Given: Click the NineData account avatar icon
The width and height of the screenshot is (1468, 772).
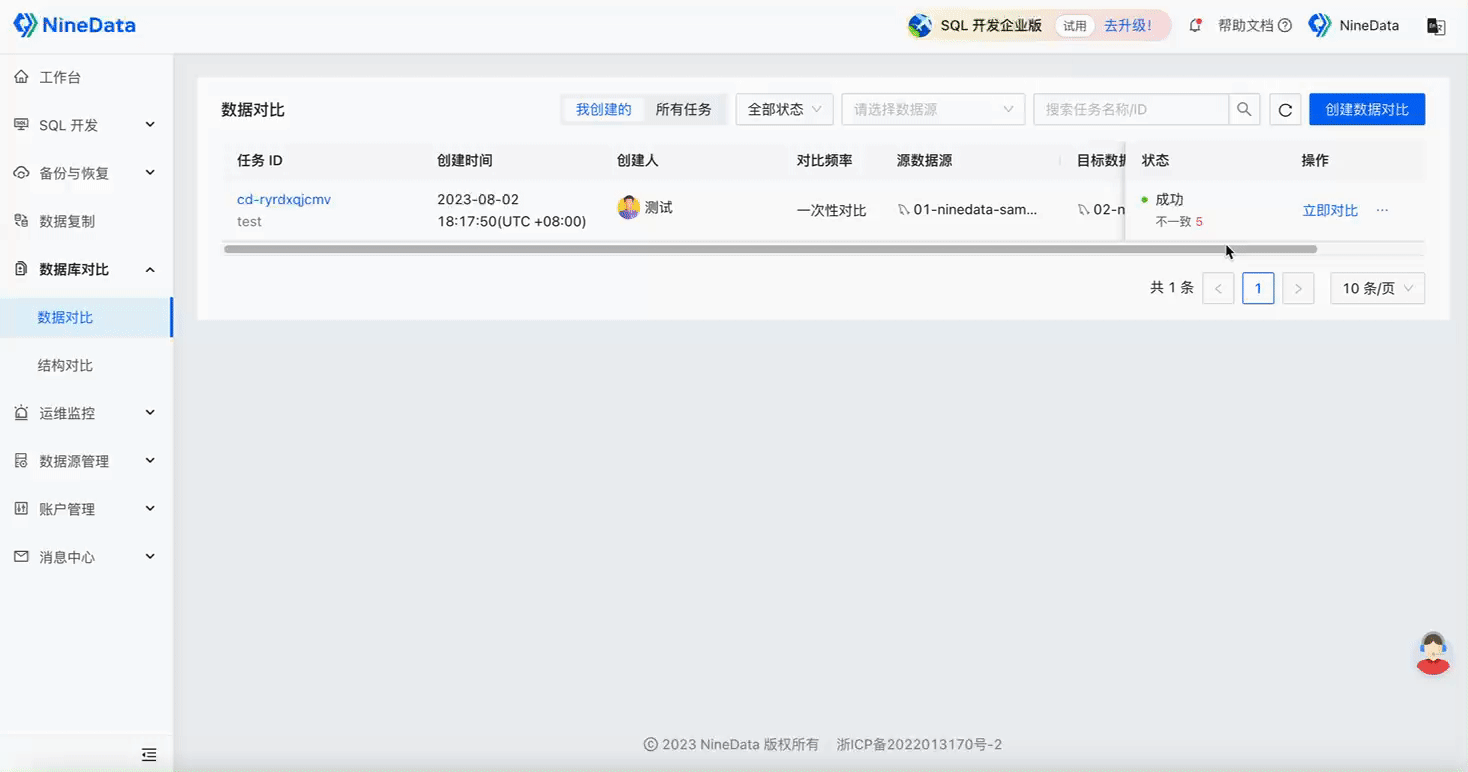Looking at the screenshot, I should (1320, 26).
